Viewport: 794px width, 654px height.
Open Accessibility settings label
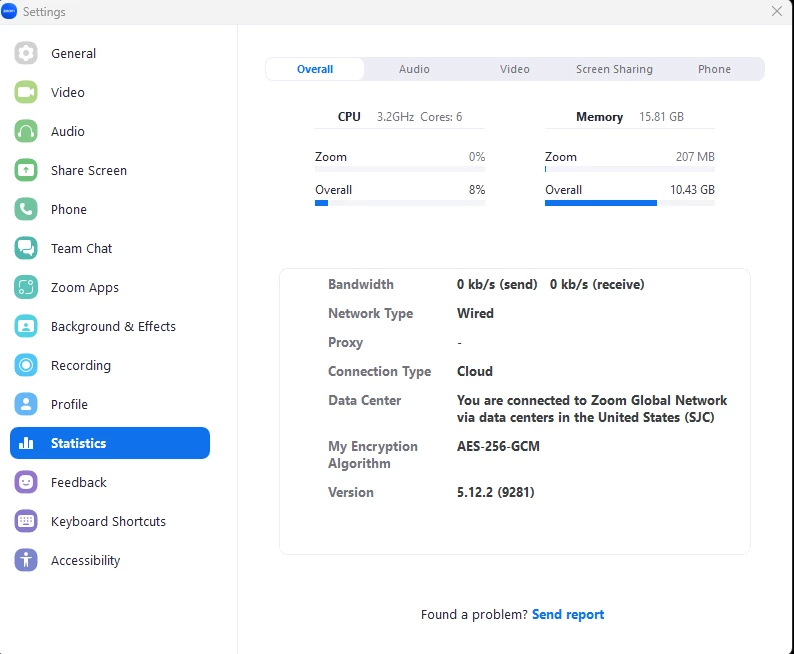[x=86, y=560]
